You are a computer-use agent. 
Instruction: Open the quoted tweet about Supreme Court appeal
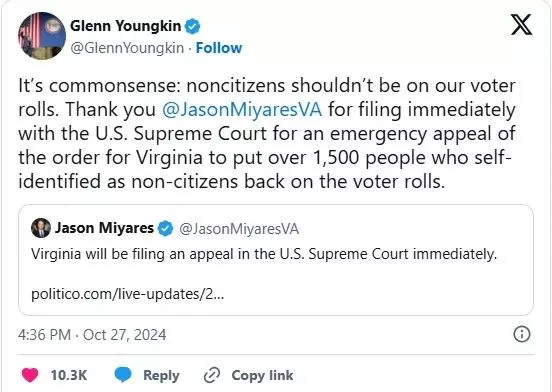pos(276,260)
